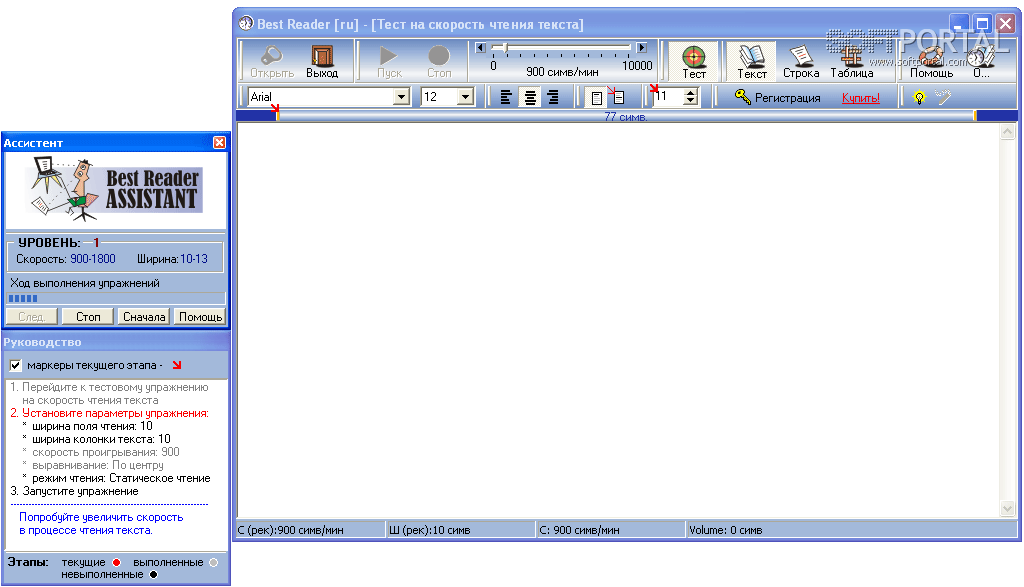Decrease the column width spinner value
Image resolution: width=1024 pixels, height=587 pixels.
point(691,101)
